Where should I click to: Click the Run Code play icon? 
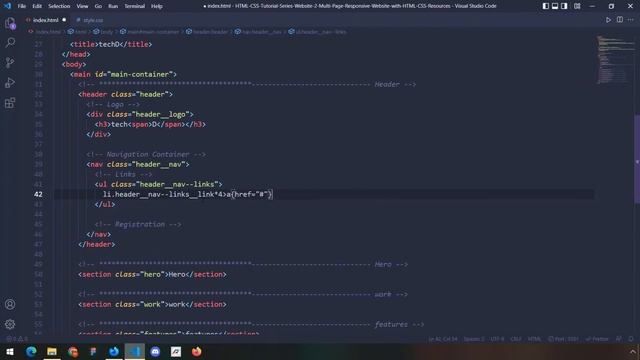pos(608,20)
